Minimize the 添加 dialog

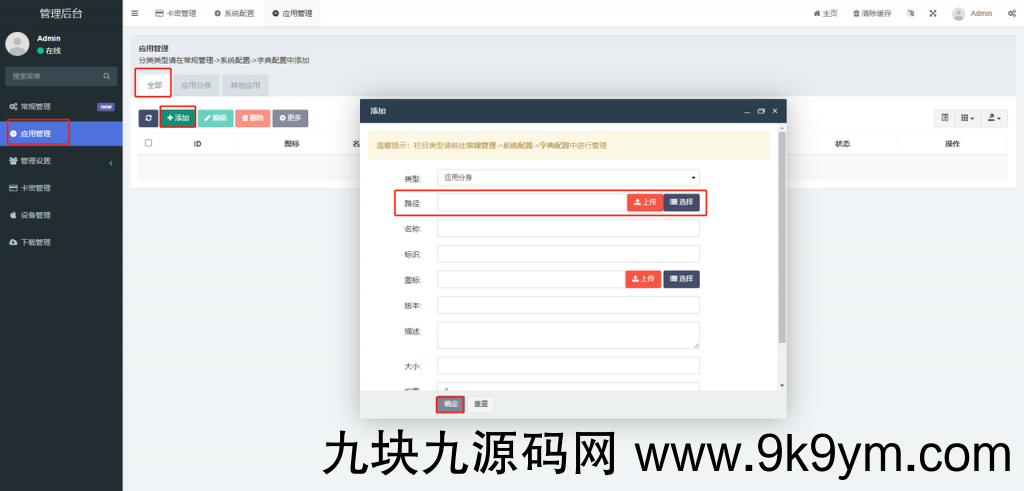pyautogui.click(x=747, y=112)
